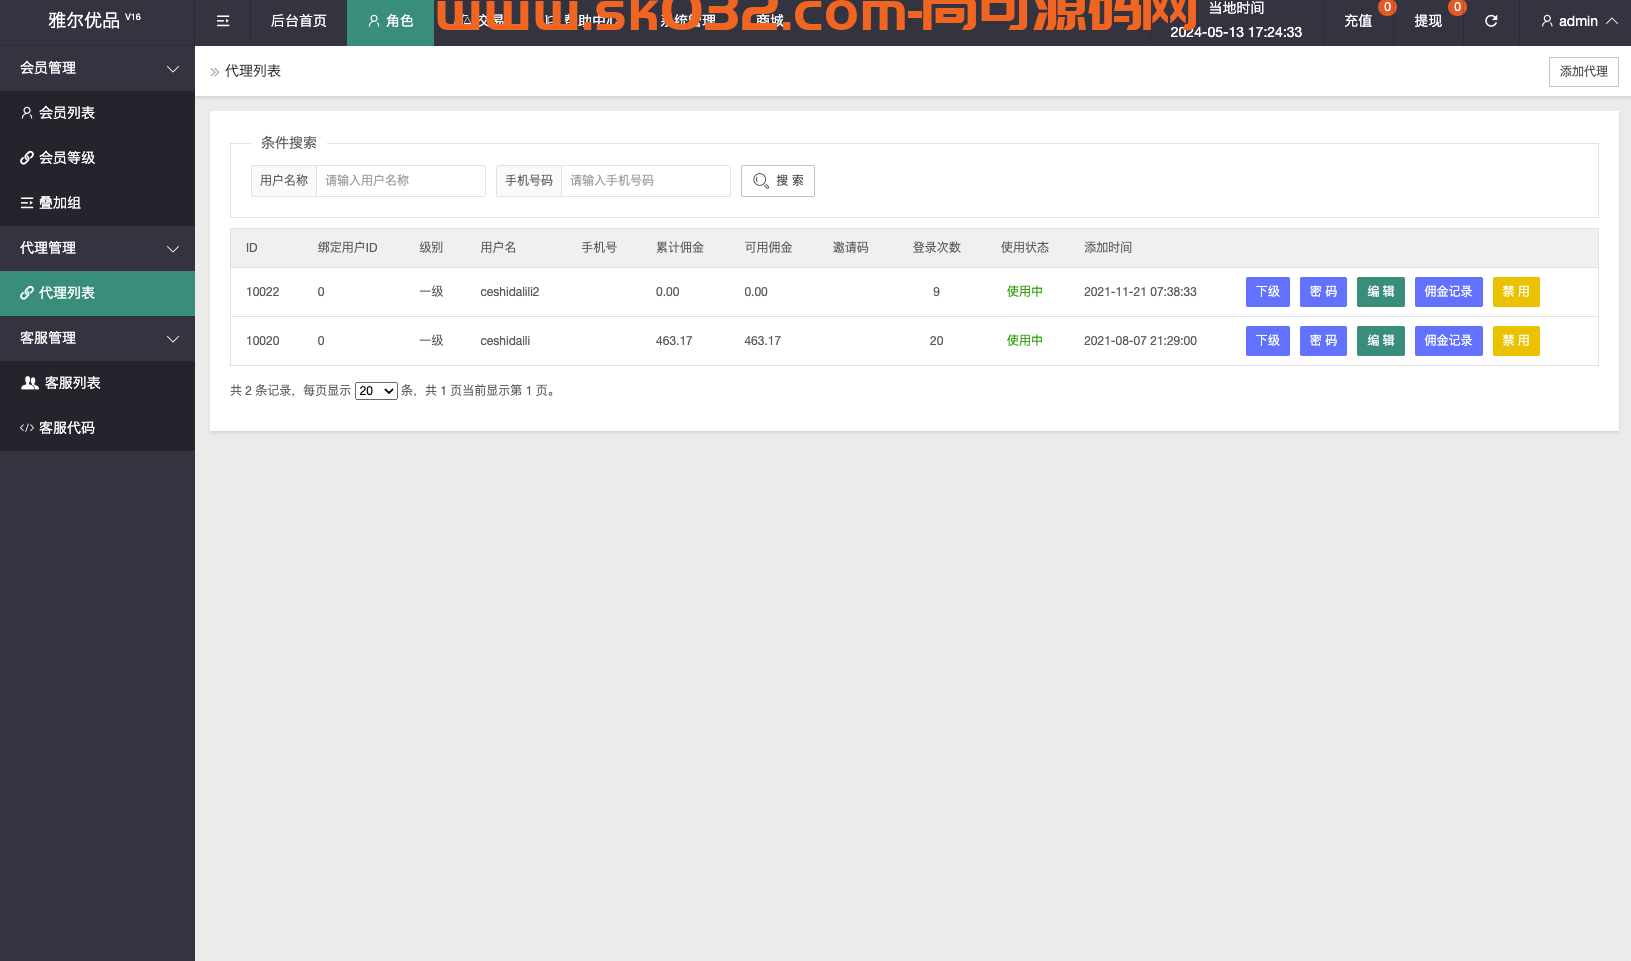Click date 2021-08-07 21:29:00

[1140, 341]
